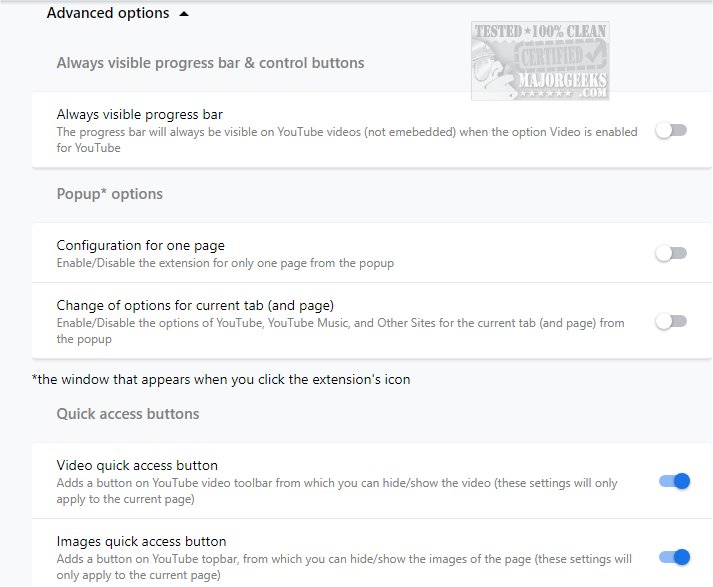Enable the Always visible progress bar switch
This screenshot has width=713, height=587.
click(671, 130)
